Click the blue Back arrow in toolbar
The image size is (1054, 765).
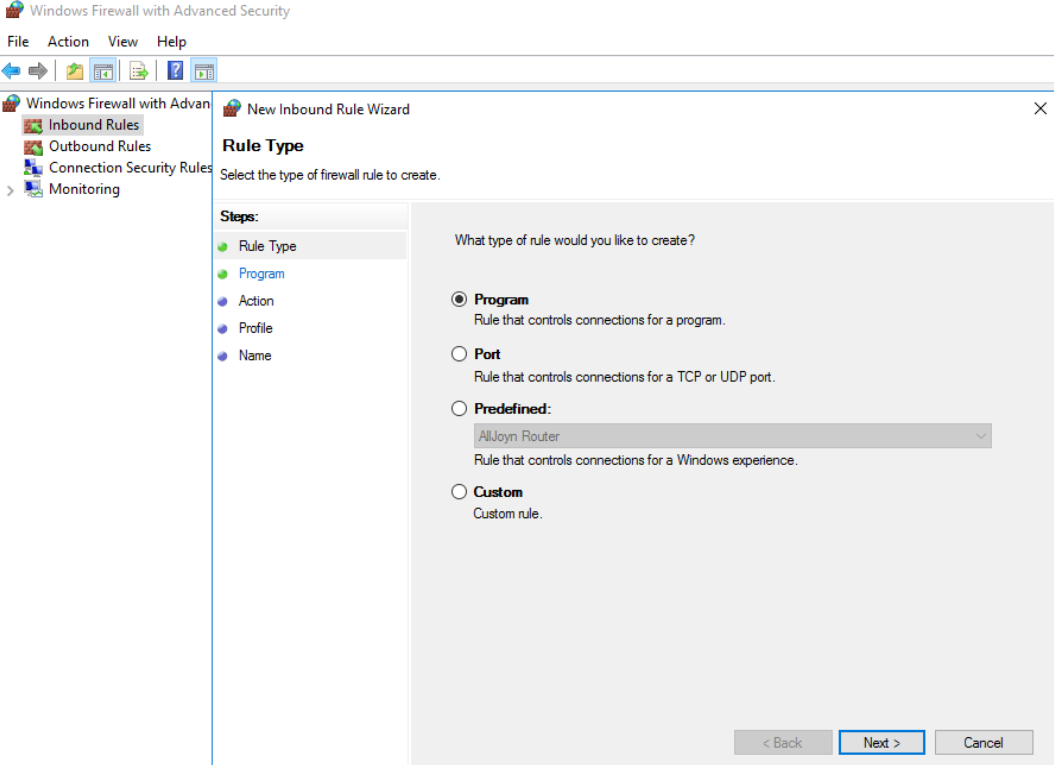12,71
